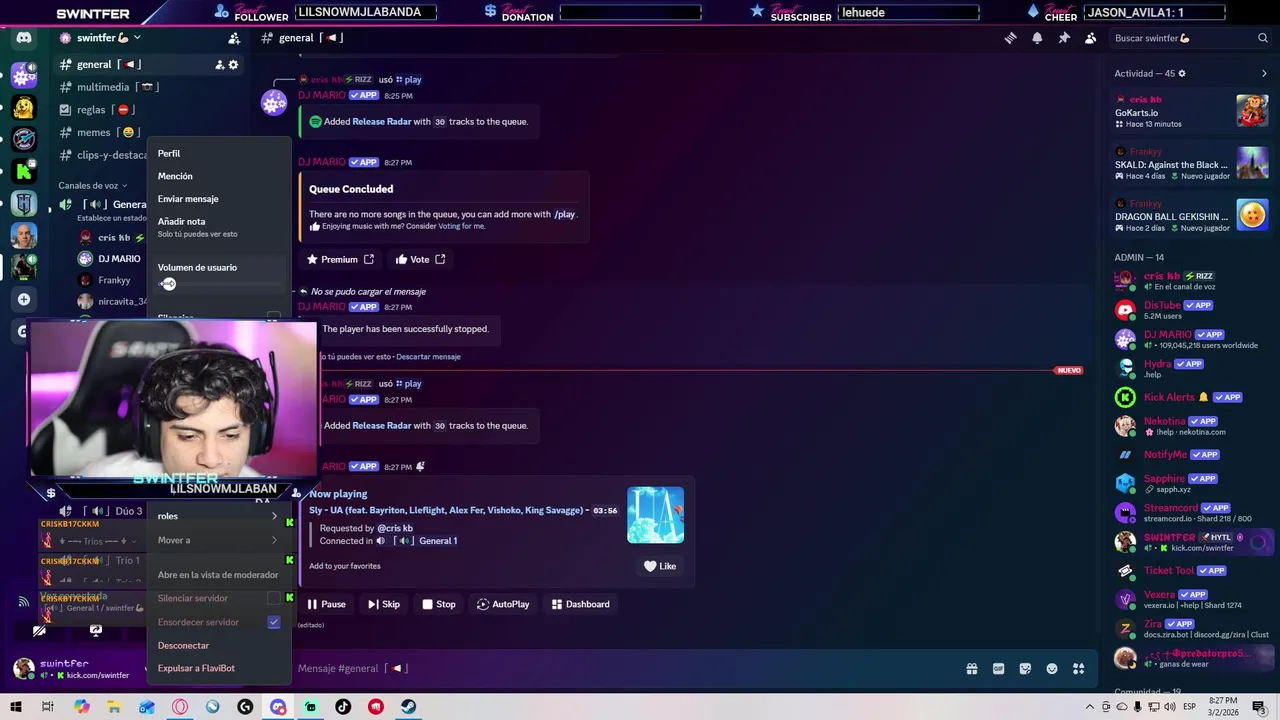The height and width of the screenshot is (720, 1280).
Task: Toggle AutoPlay in music player
Action: pos(503,604)
